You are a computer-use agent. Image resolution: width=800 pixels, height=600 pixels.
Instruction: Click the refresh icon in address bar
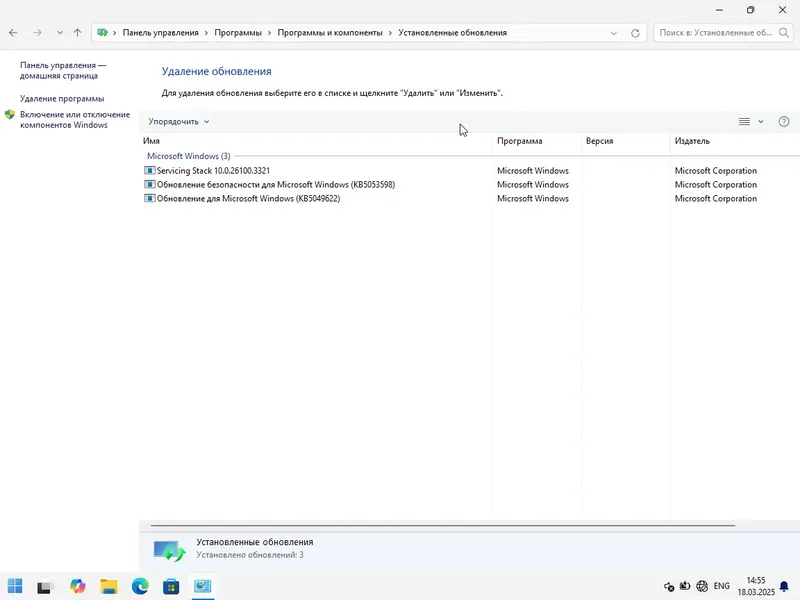pyautogui.click(x=636, y=32)
